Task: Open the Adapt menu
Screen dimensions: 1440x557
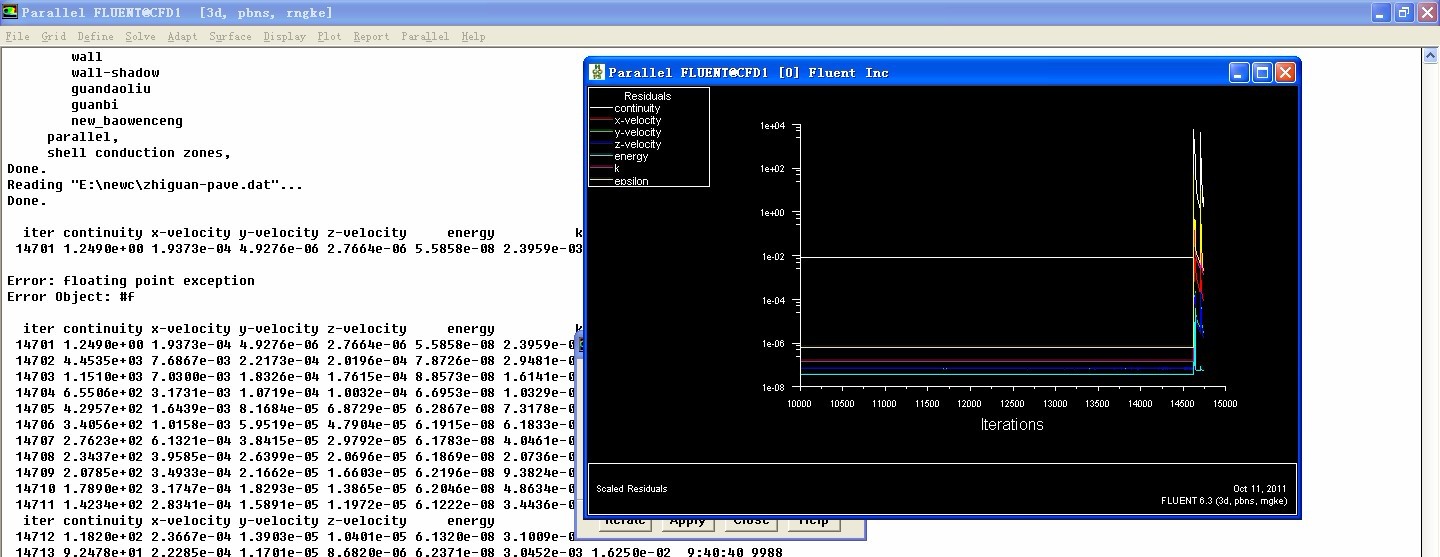Action: pyautogui.click(x=182, y=36)
